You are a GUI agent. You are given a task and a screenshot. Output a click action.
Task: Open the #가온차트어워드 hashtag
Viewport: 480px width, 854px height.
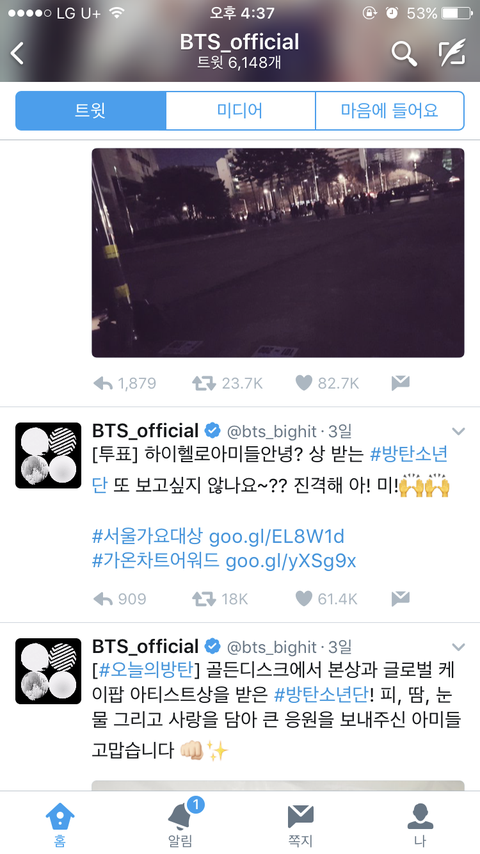[155, 561]
